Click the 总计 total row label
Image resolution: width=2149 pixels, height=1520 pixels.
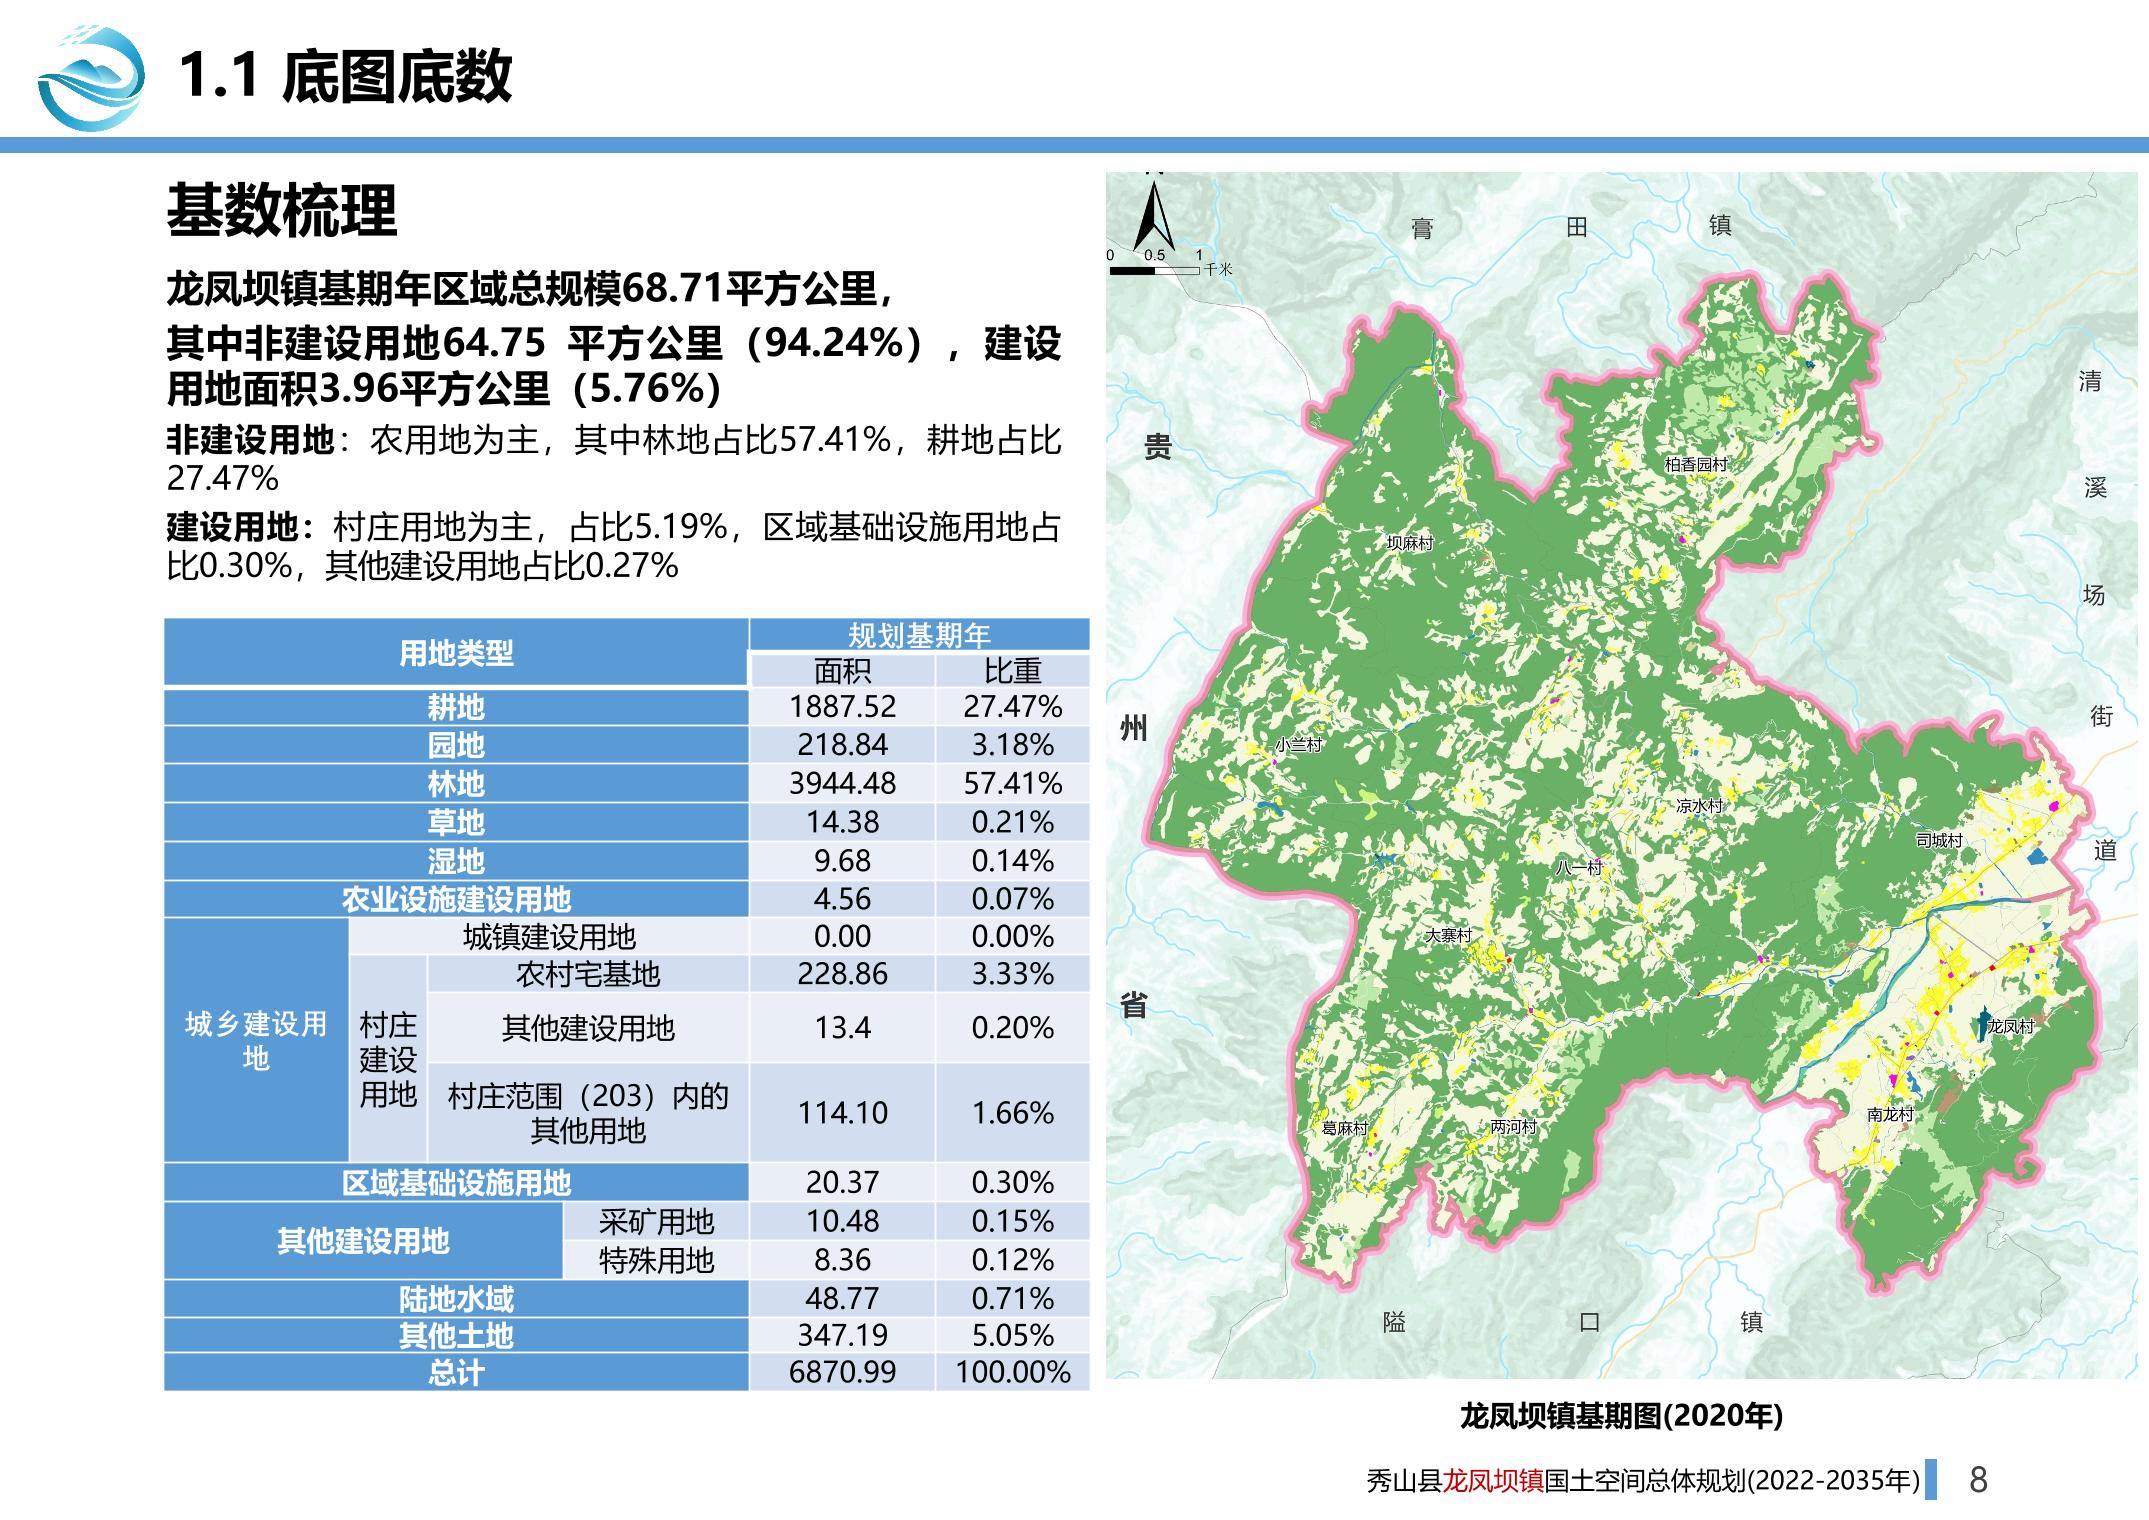(456, 1372)
